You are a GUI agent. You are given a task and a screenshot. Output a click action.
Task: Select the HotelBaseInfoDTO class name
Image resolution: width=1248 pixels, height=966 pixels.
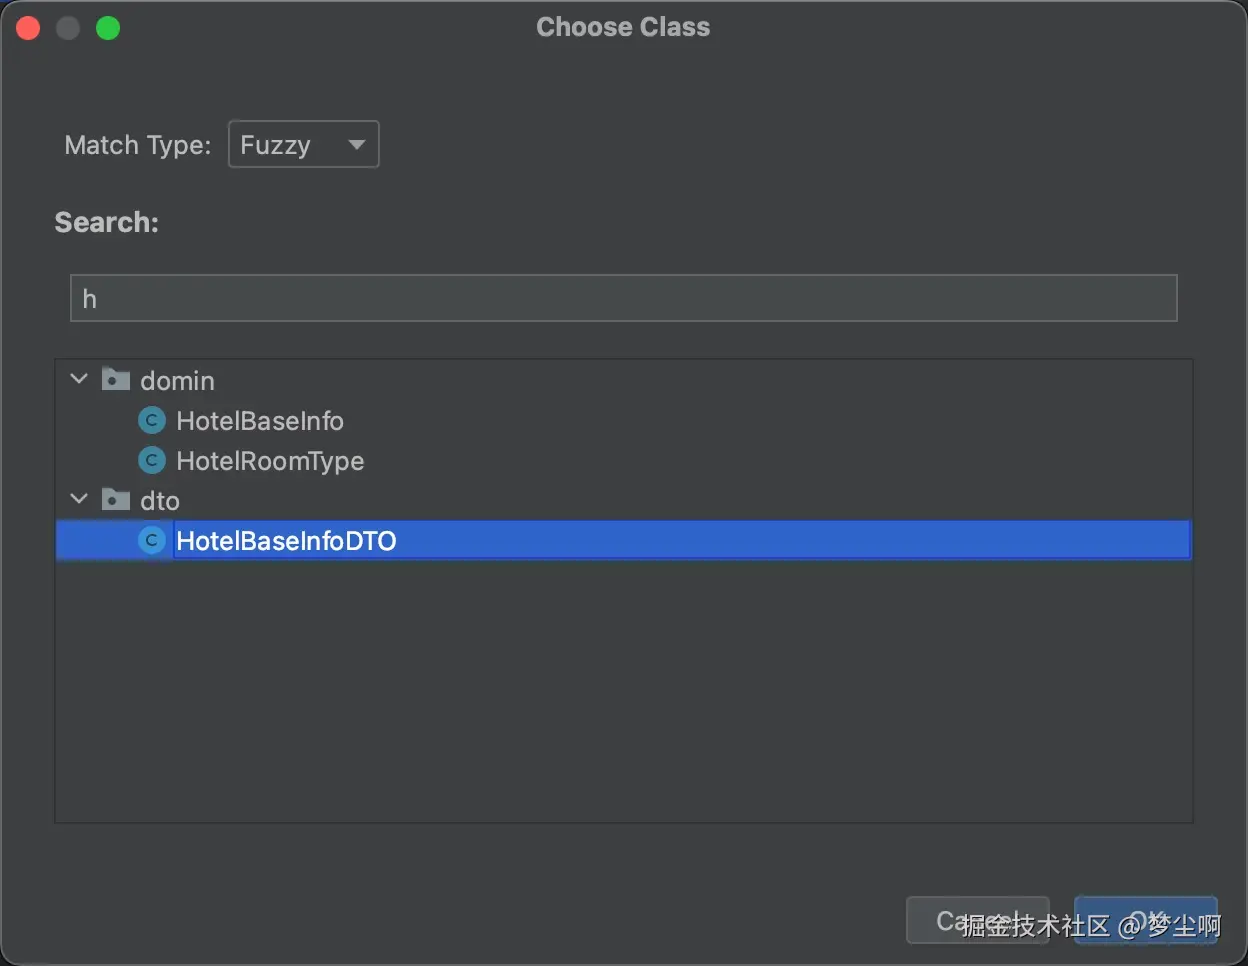pyautogui.click(x=286, y=541)
